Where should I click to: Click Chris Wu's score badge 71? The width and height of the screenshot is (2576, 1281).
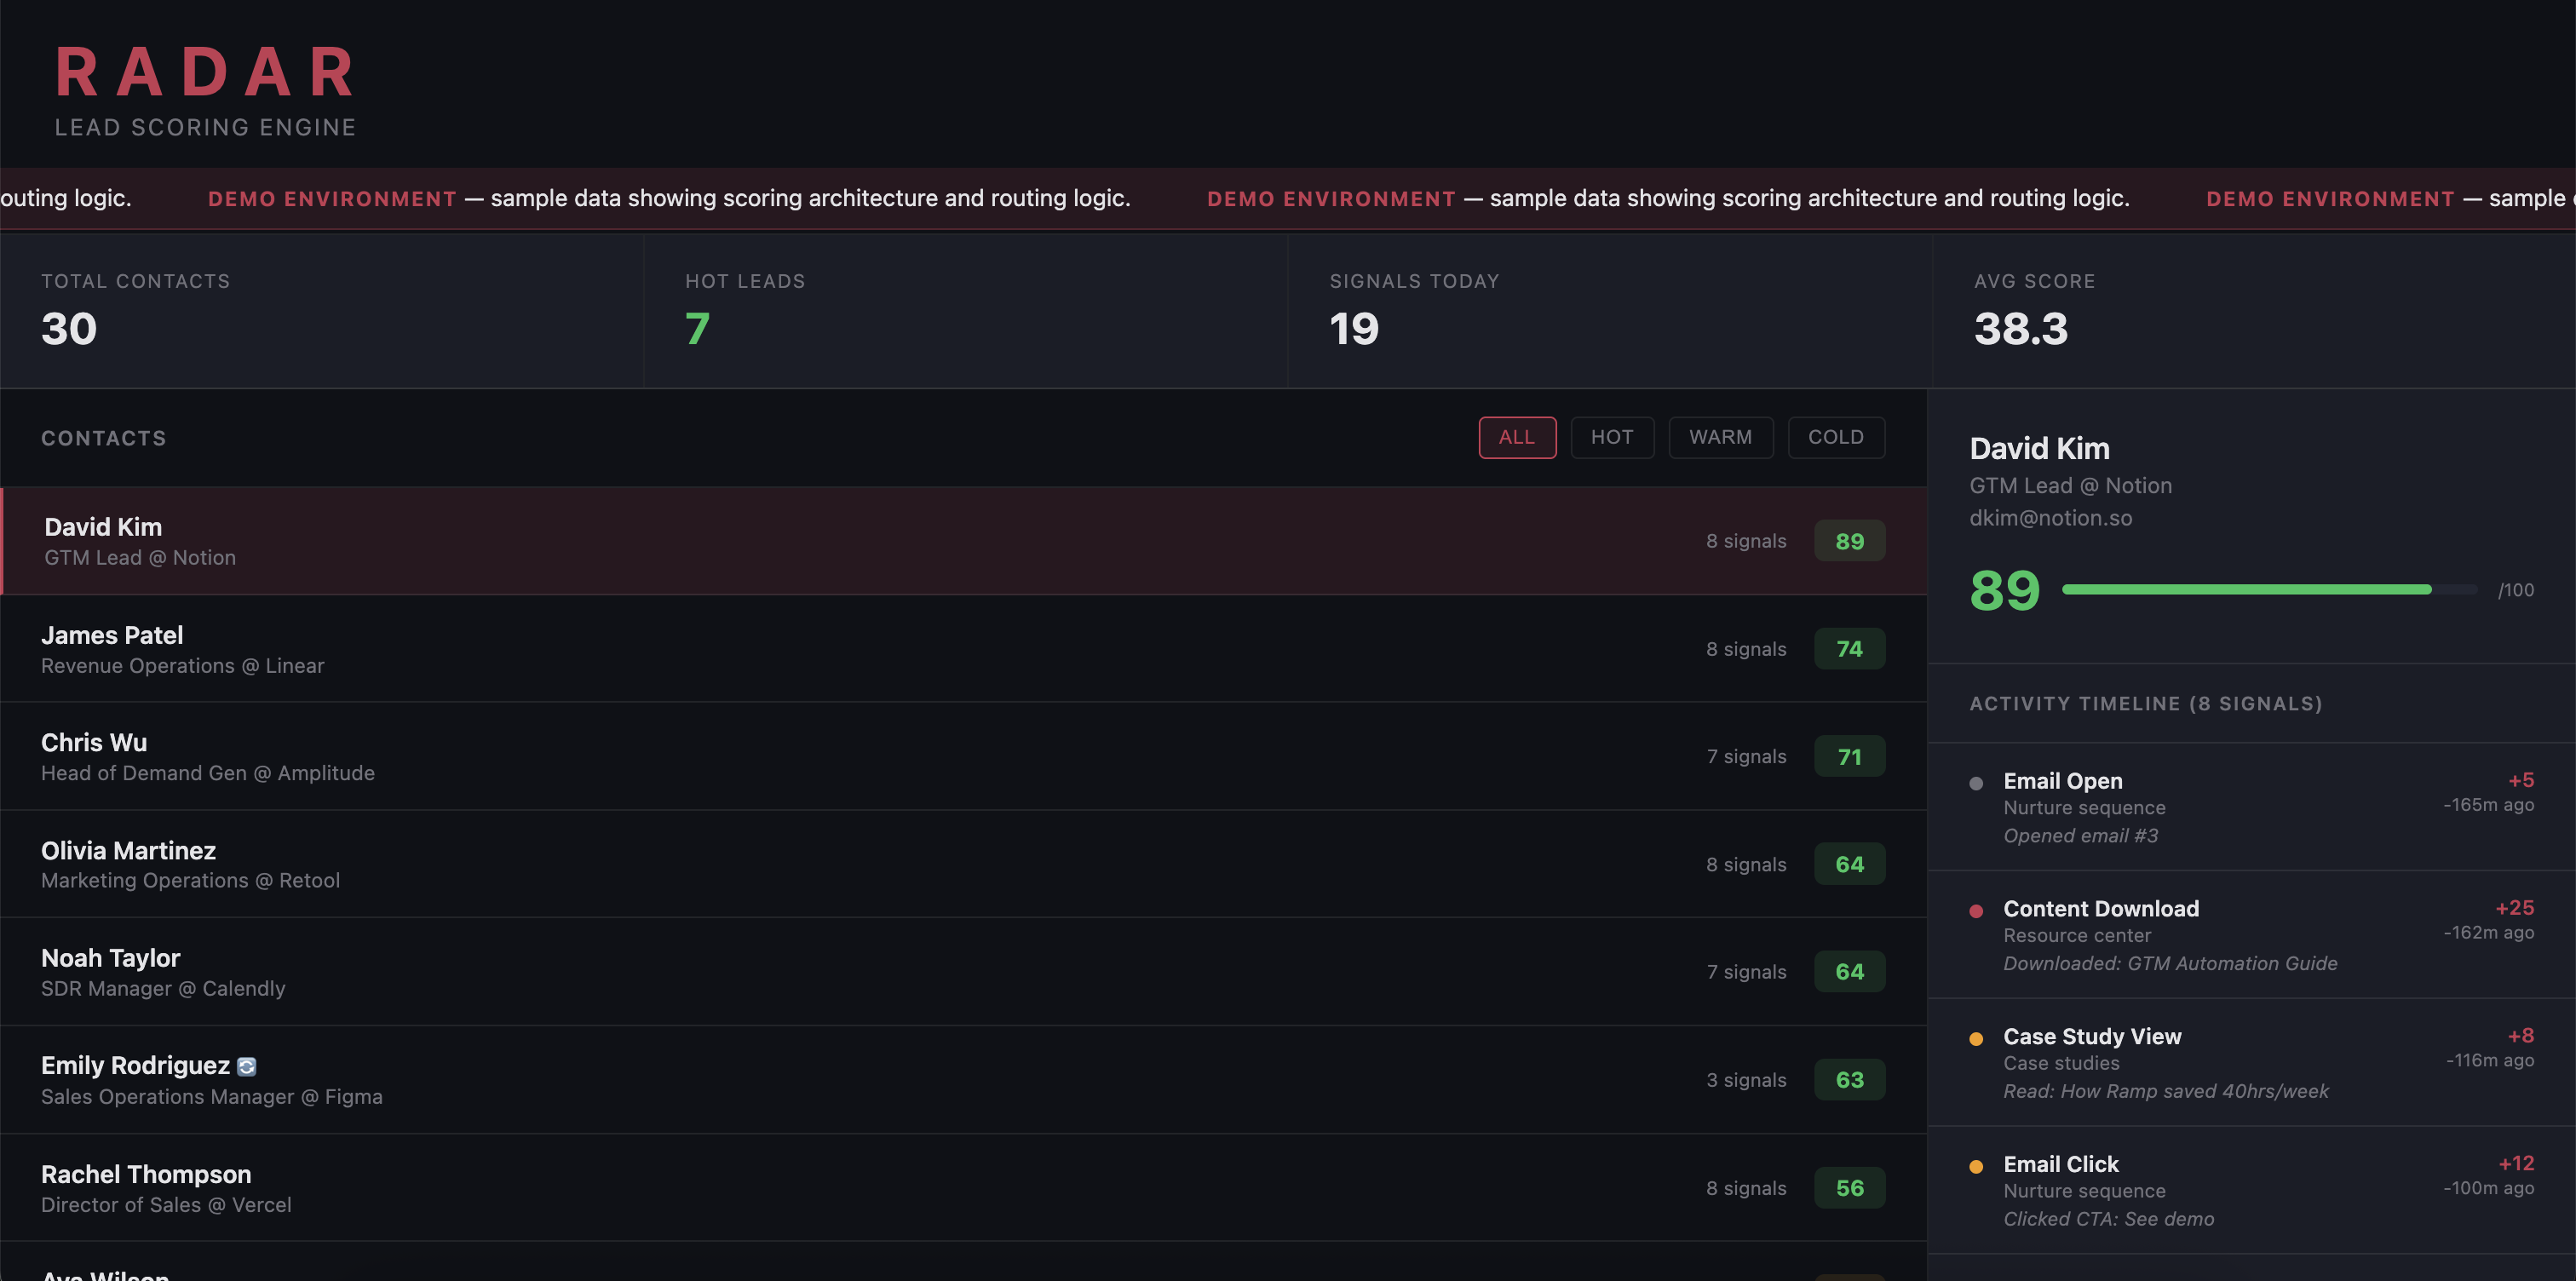[1849, 756]
